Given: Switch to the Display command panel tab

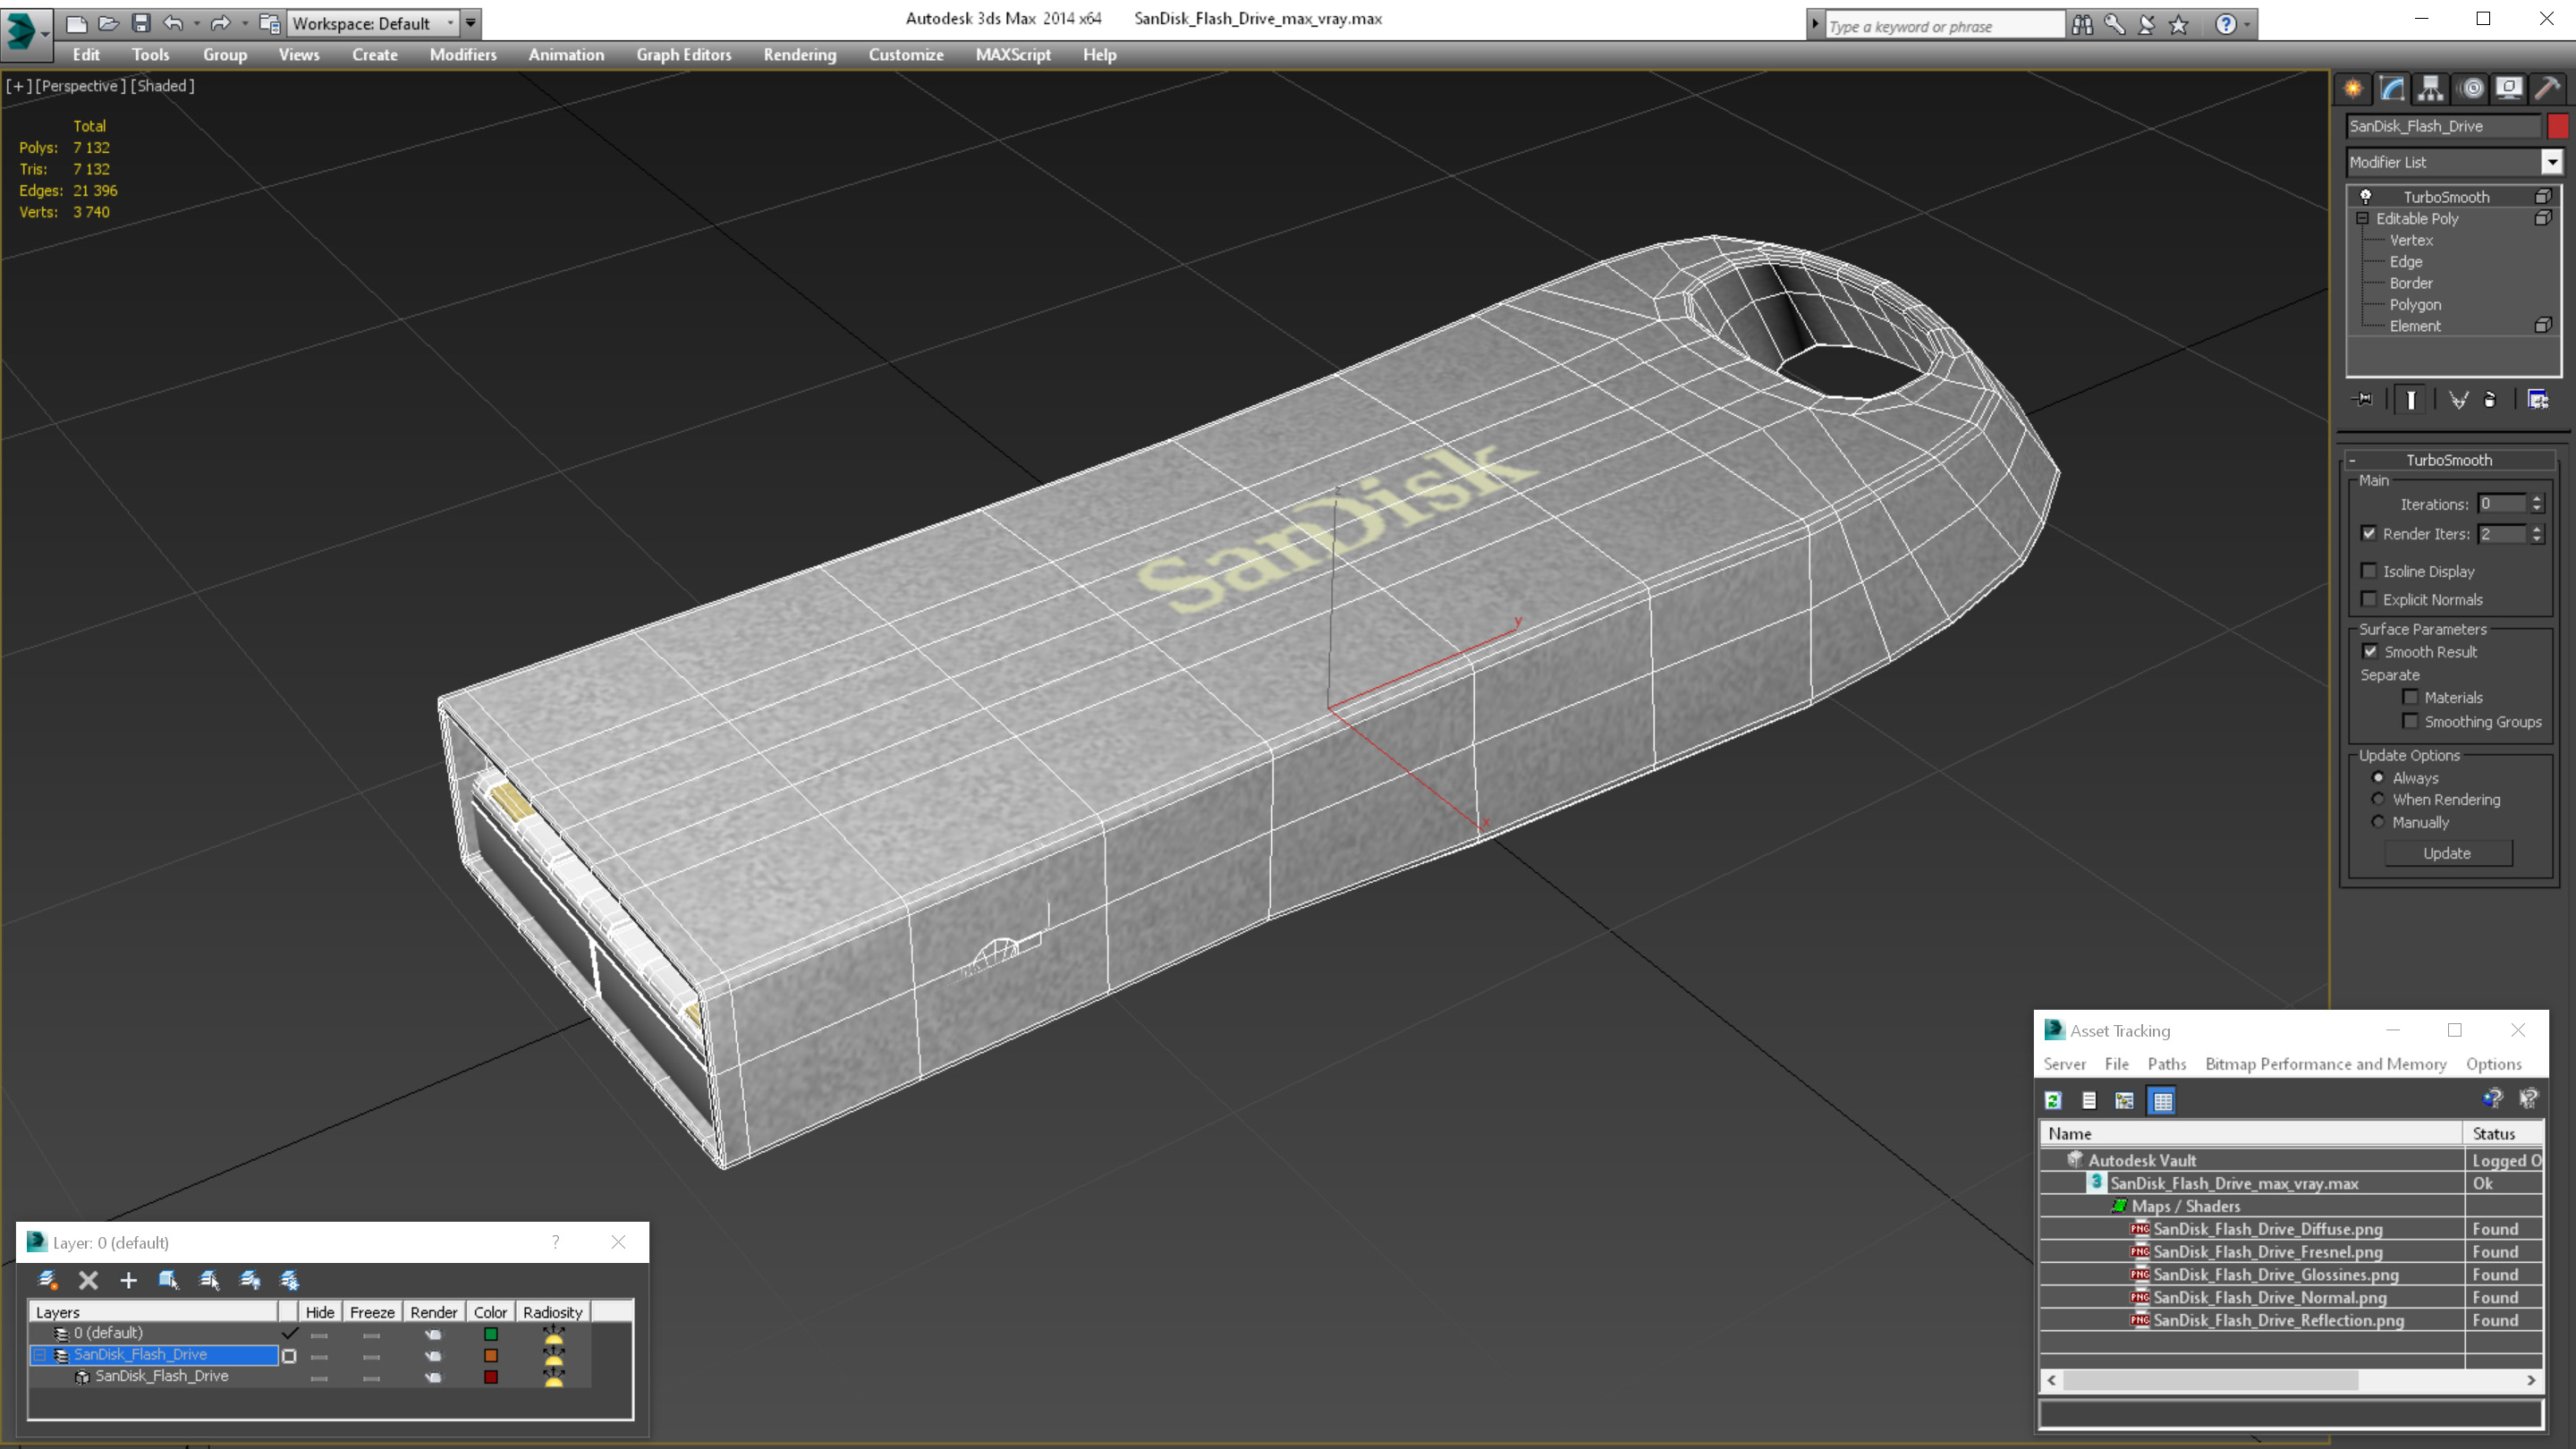Looking at the screenshot, I should point(2509,89).
